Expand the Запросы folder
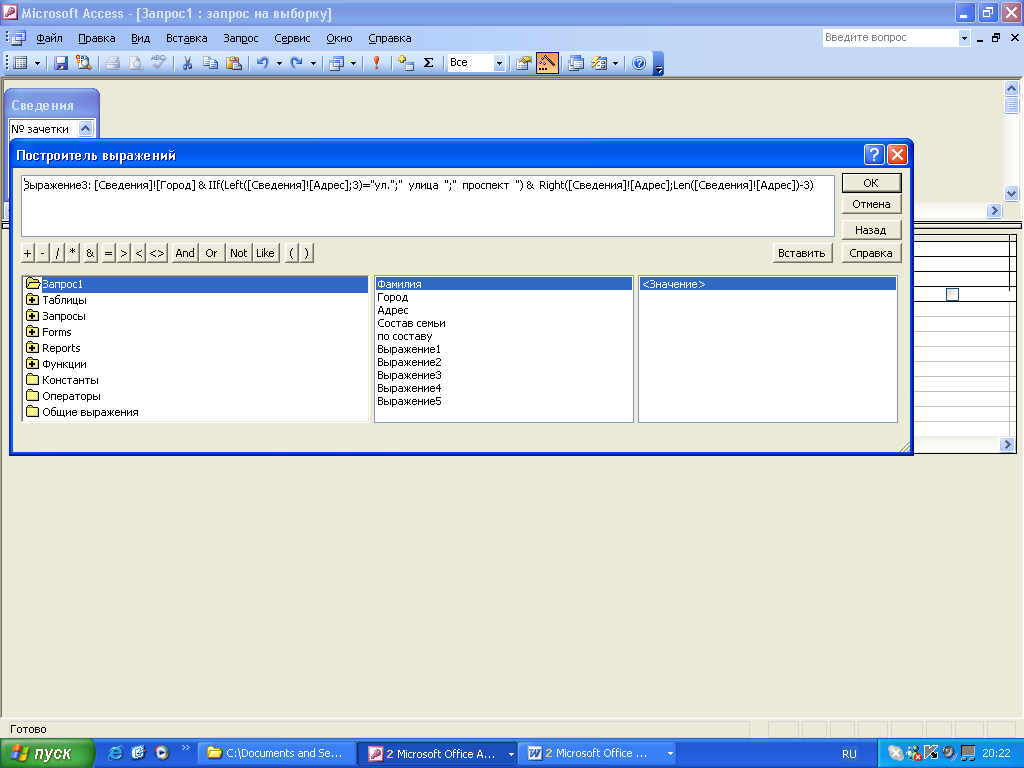Image resolution: width=1024 pixels, height=768 pixels. (32, 315)
